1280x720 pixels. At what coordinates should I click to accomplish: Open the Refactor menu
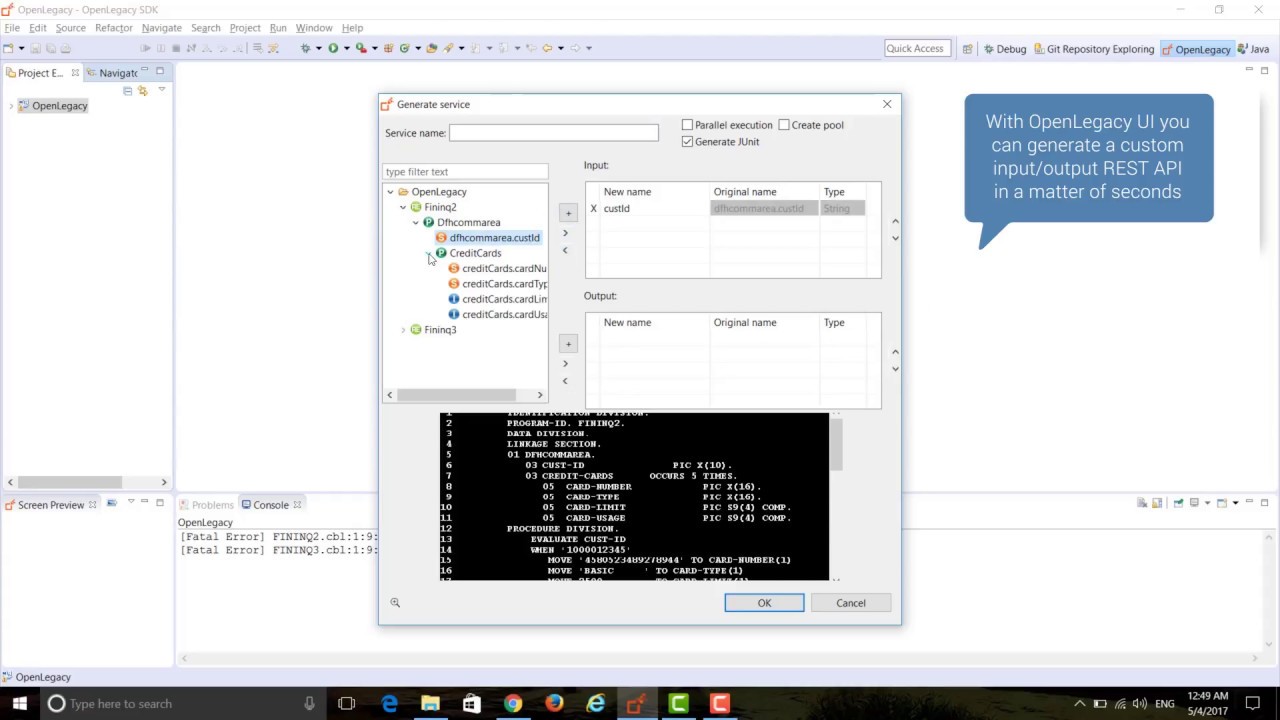(x=114, y=28)
